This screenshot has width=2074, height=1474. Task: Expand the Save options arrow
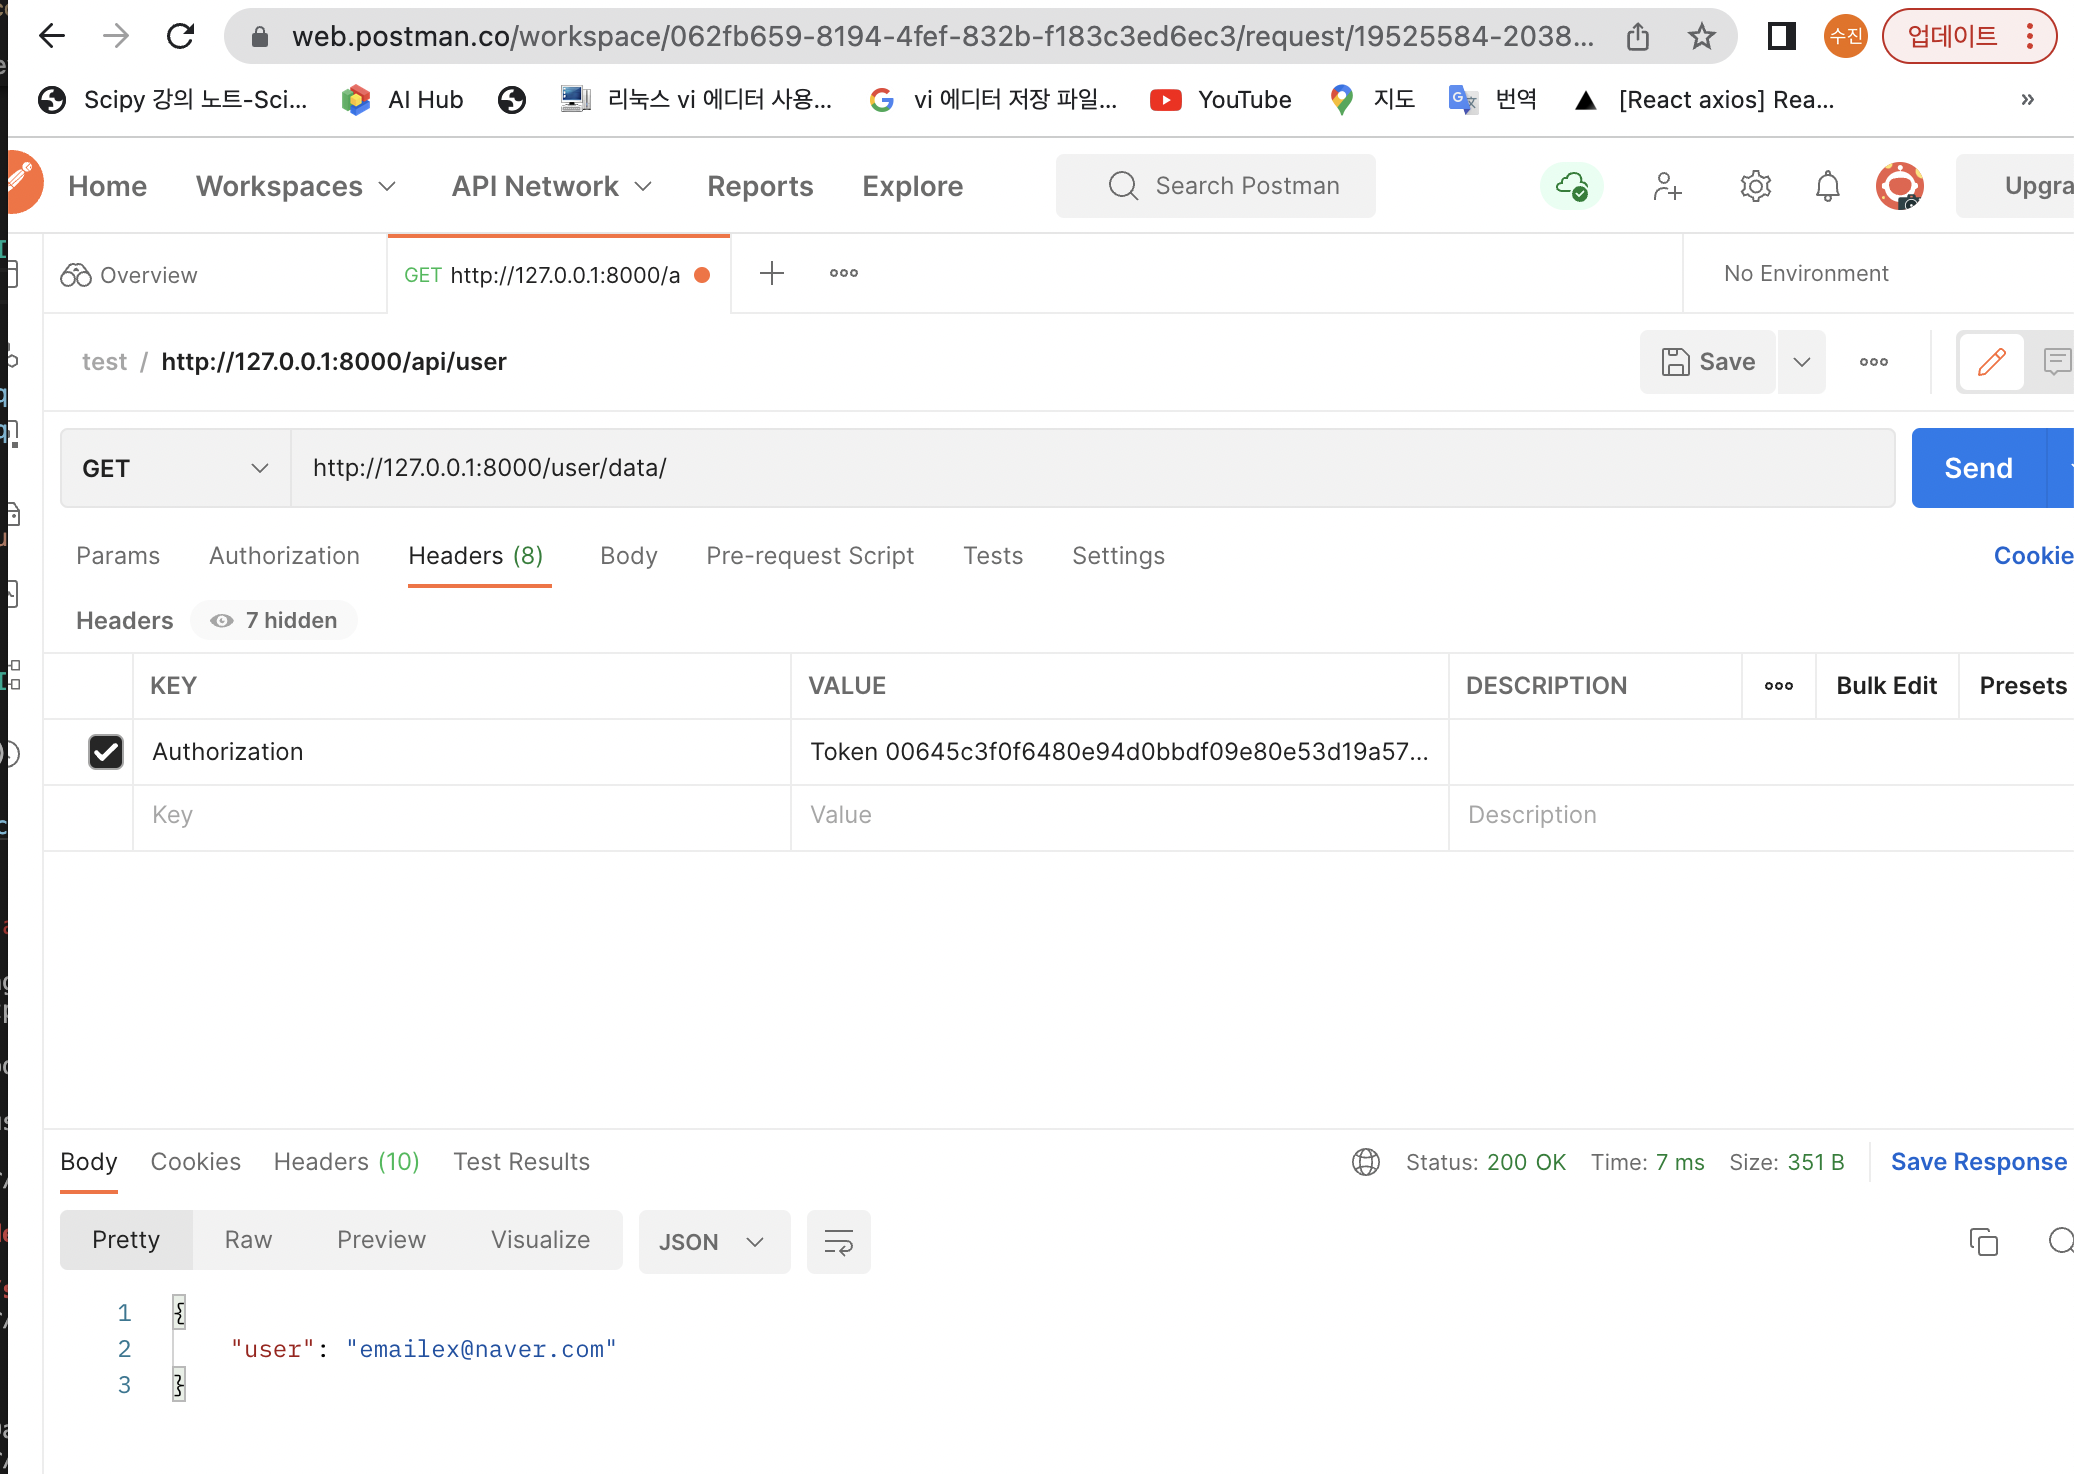(1801, 362)
